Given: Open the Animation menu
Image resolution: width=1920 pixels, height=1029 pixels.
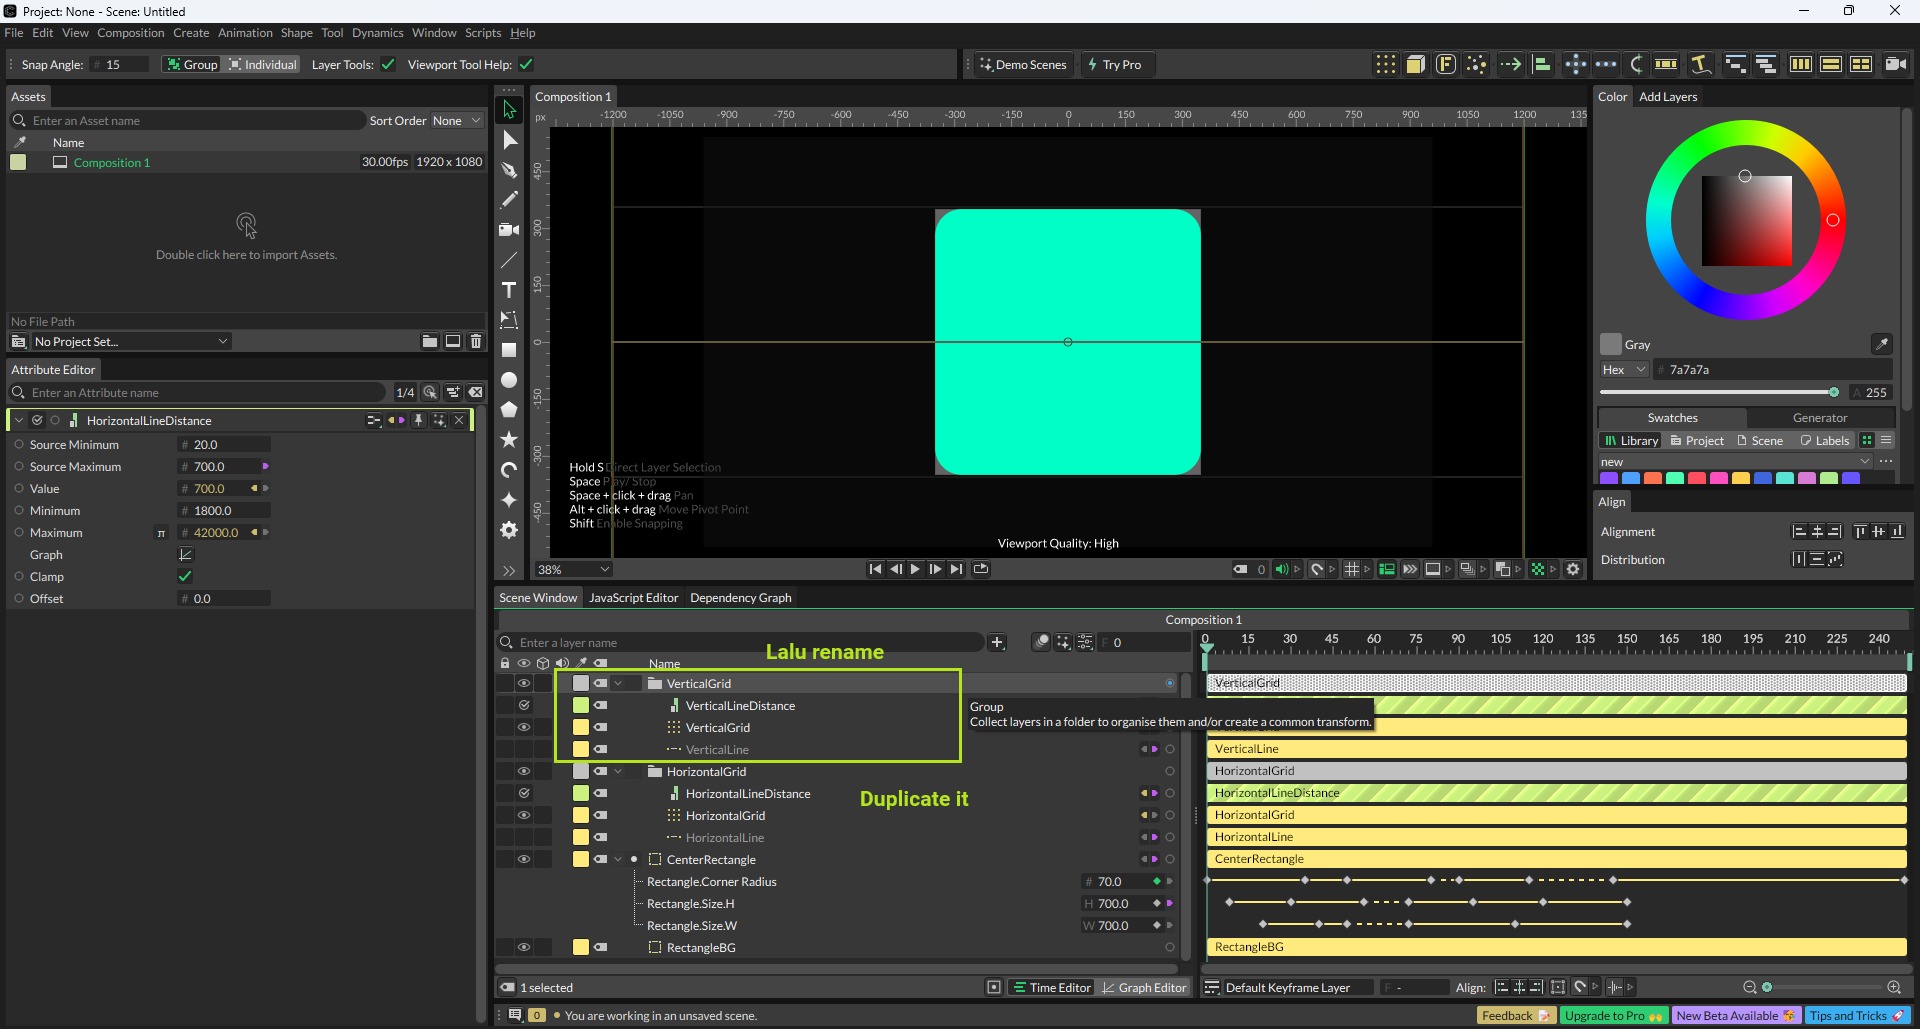Looking at the screenshot, I should pos(245,33).
